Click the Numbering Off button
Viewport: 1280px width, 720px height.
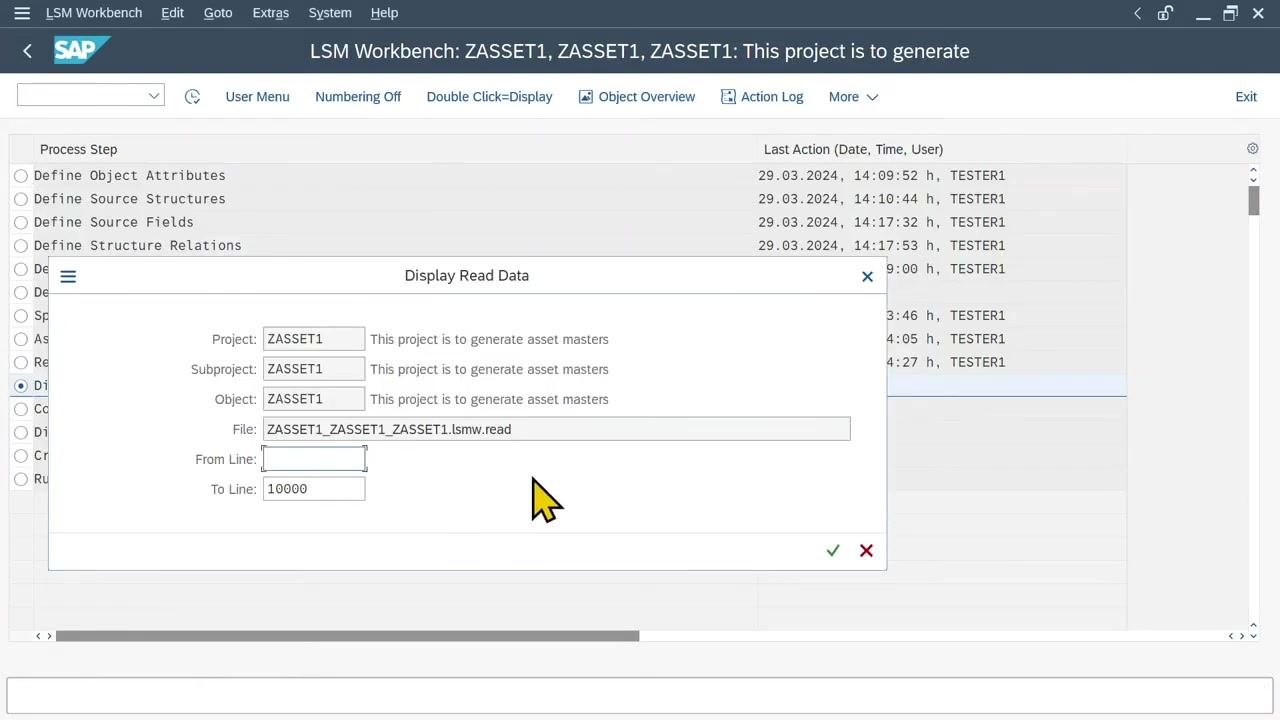click(358, 97)
